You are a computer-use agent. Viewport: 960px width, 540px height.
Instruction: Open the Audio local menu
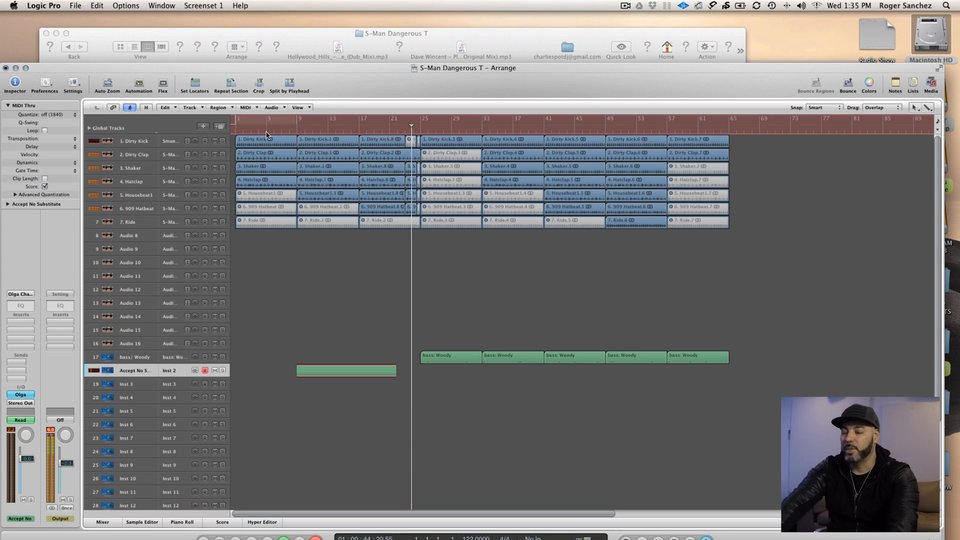click(x=274, y=107)
